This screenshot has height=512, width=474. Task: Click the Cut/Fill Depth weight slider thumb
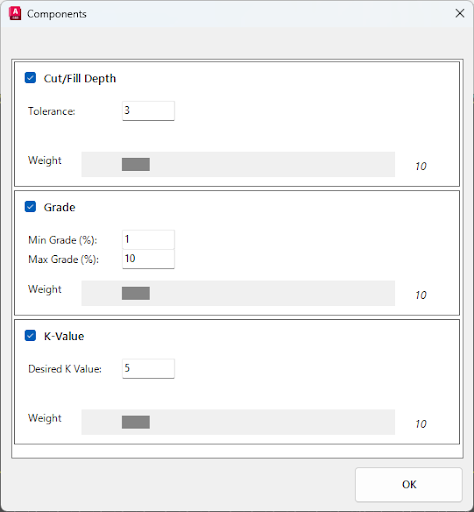(136, 164)
